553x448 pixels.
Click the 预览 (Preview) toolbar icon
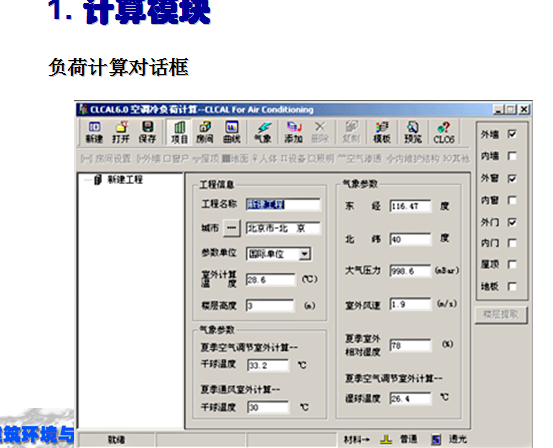tap(413, 132)
